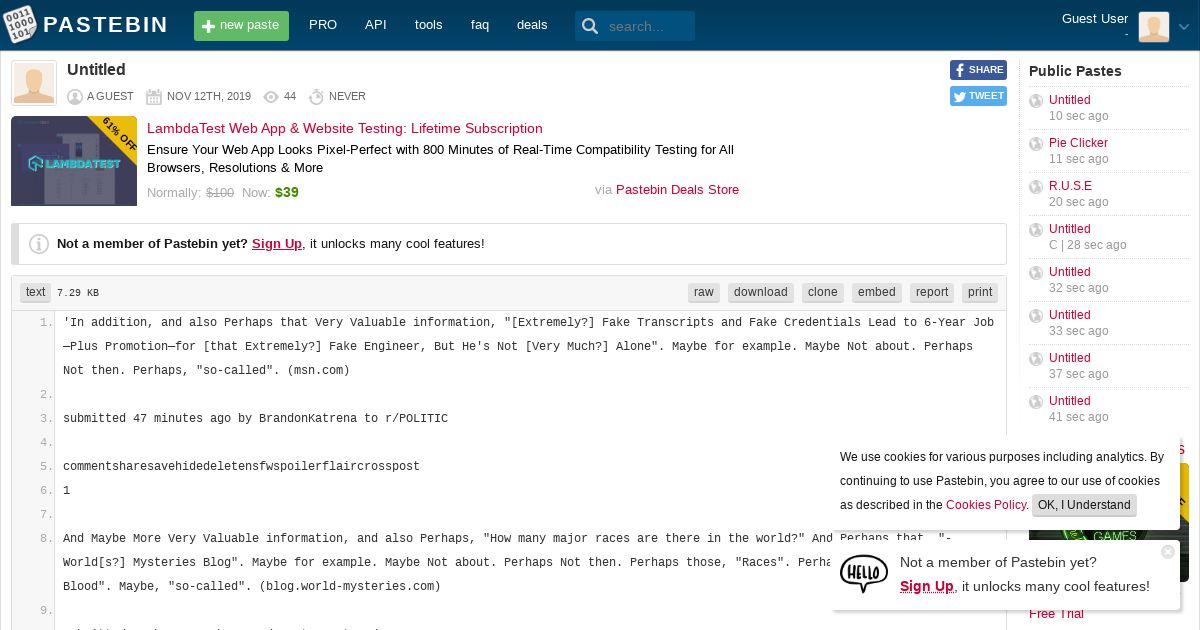Click Sign Up in the HELLO popup
1200x630 pixels.
coord(927,586)
